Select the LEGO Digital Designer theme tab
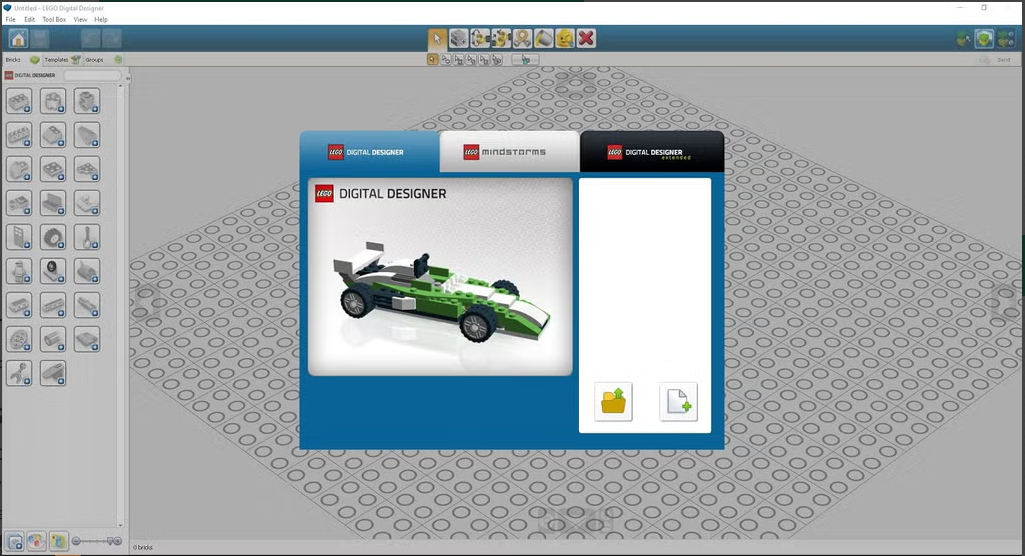Viewport: 1025px width, 556px height. (369, 152)
